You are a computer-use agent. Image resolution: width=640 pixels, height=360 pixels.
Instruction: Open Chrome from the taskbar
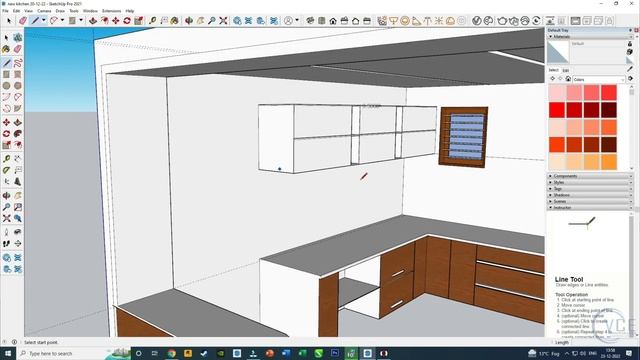pos(171,353)
